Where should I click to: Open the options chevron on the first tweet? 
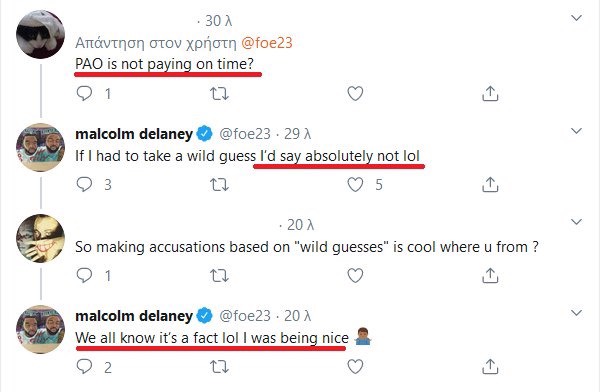coord(576,18)
